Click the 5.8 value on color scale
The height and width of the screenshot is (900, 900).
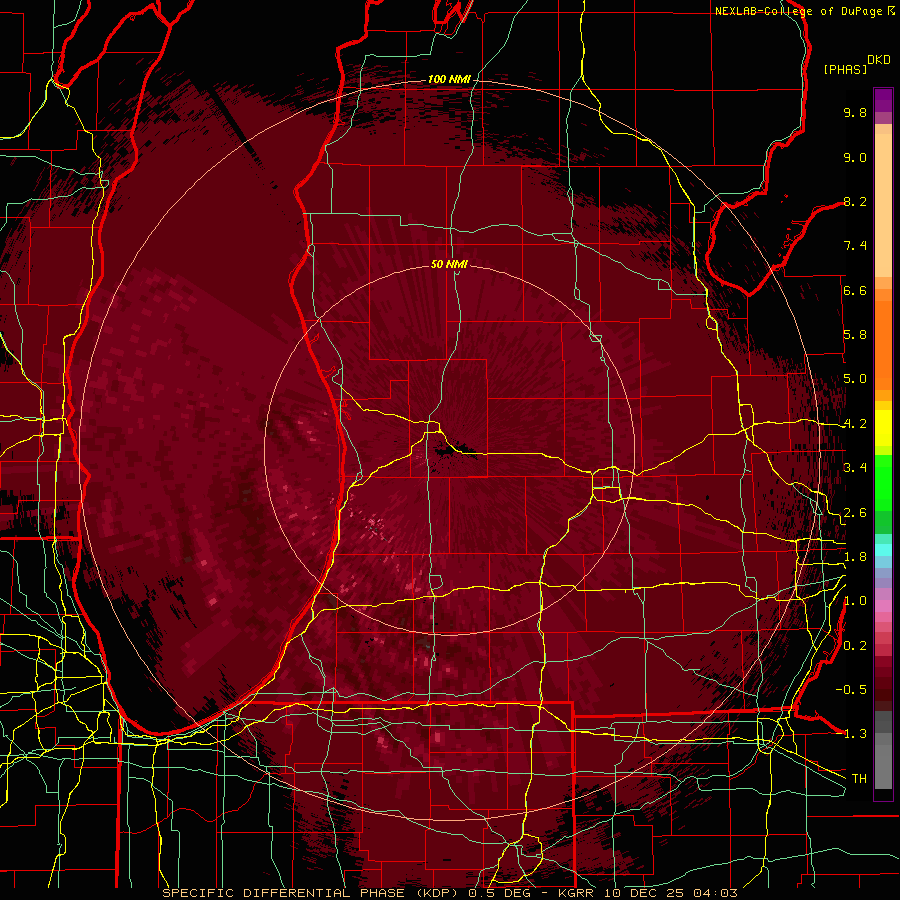pyautogui.click(x=855, y=335)
